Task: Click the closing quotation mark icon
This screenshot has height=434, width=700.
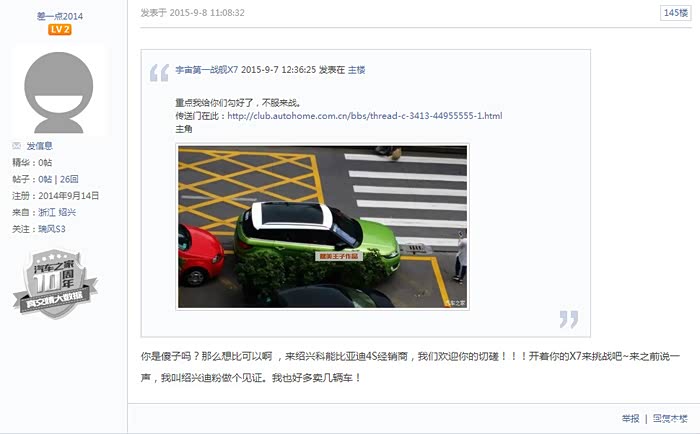Action: tap(569, 319)
